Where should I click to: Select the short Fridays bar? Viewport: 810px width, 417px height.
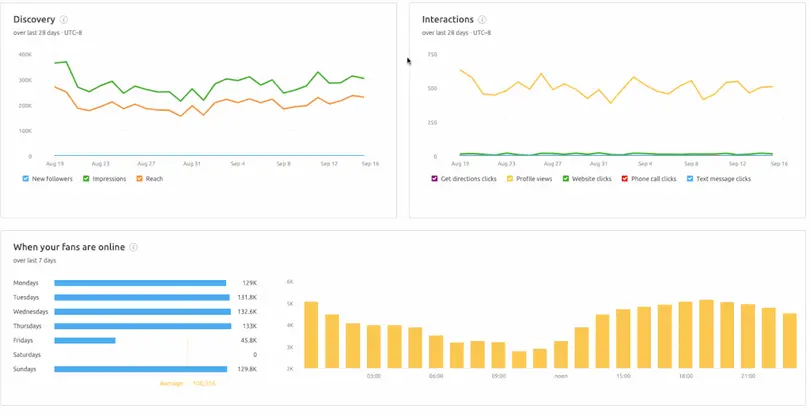84,340
